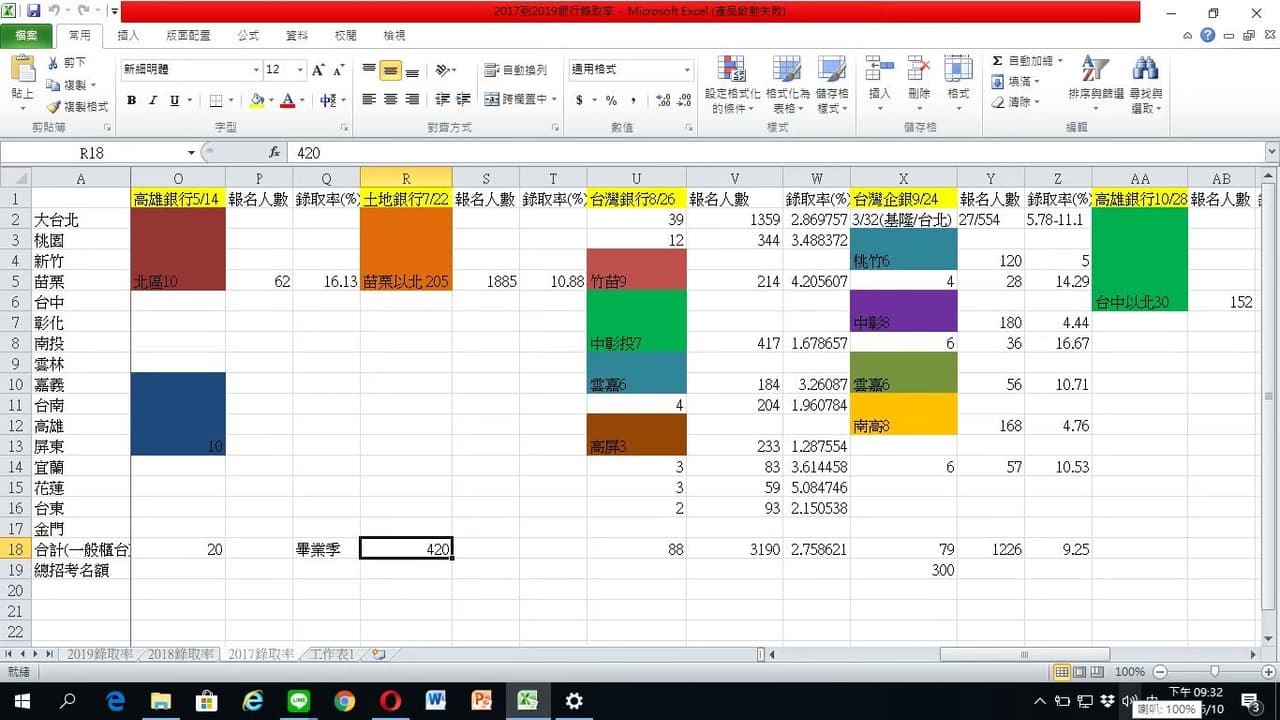Open the font name dropdown (新細明體)
The height and width of the screenshot is (720, 1280).
(x=255, y=70)
